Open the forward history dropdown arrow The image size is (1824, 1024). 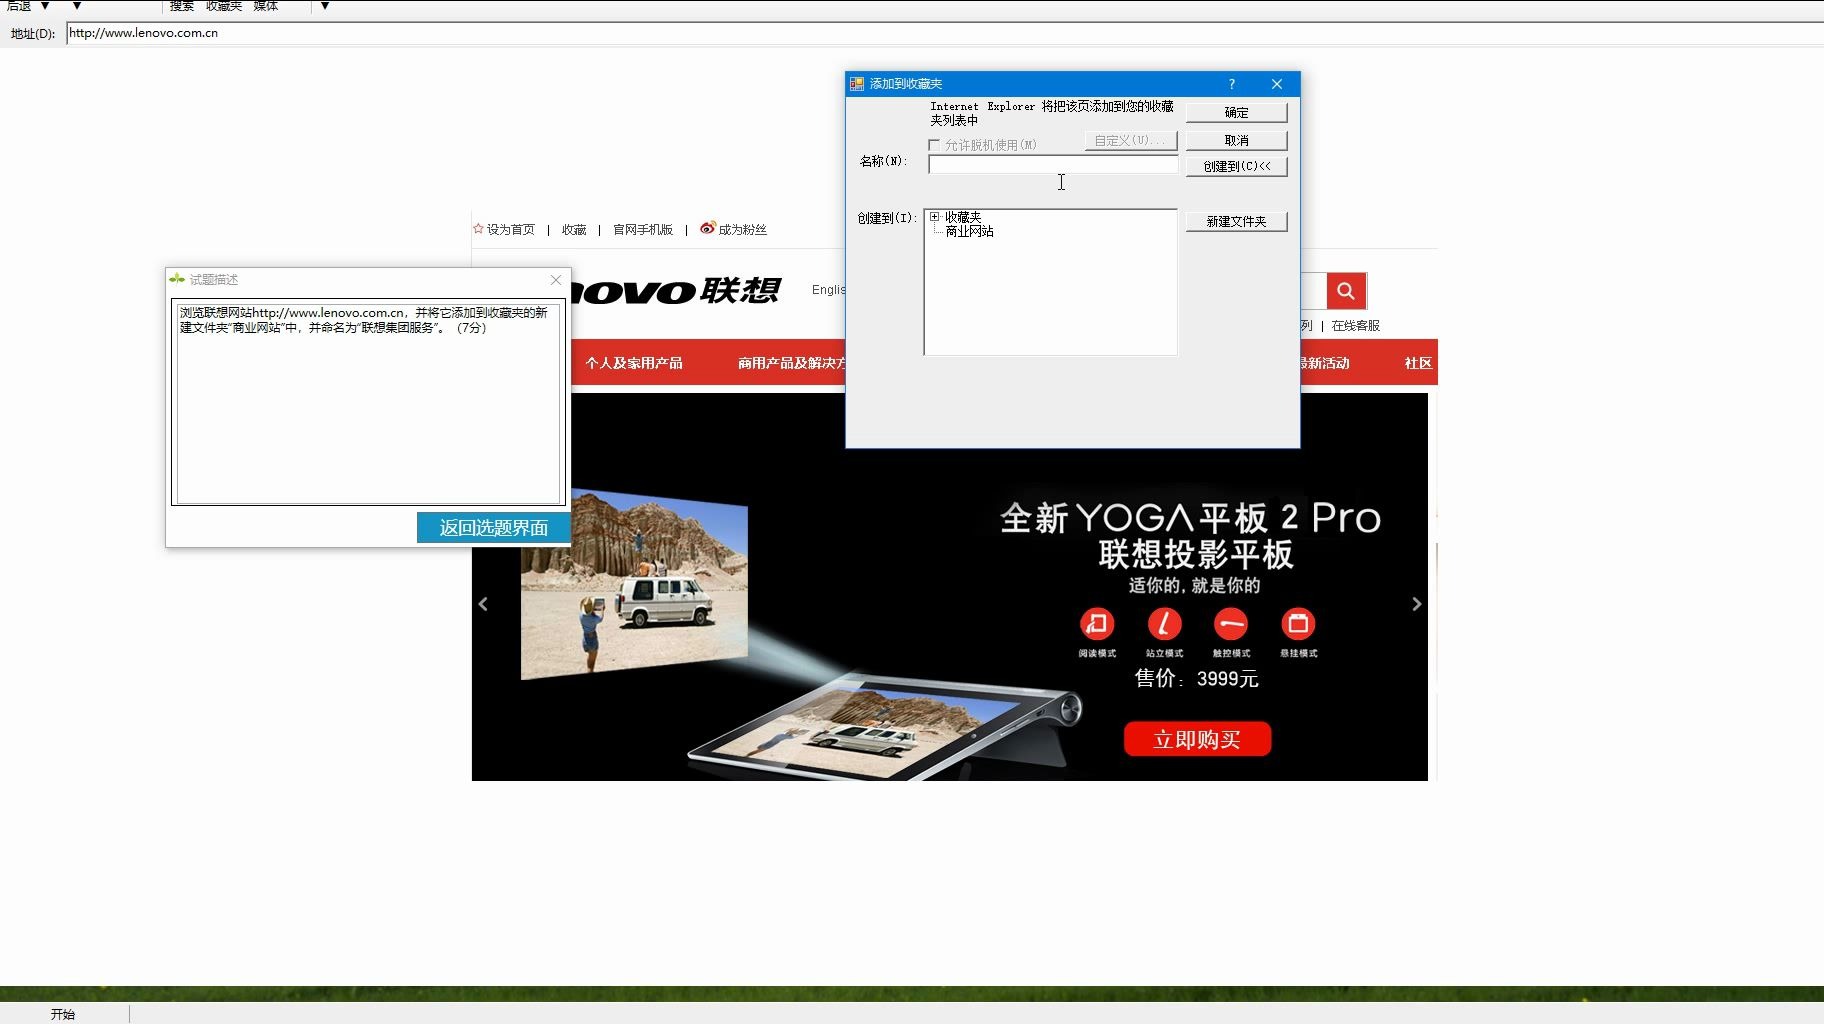pyautogui.click(x=77, y=6)
